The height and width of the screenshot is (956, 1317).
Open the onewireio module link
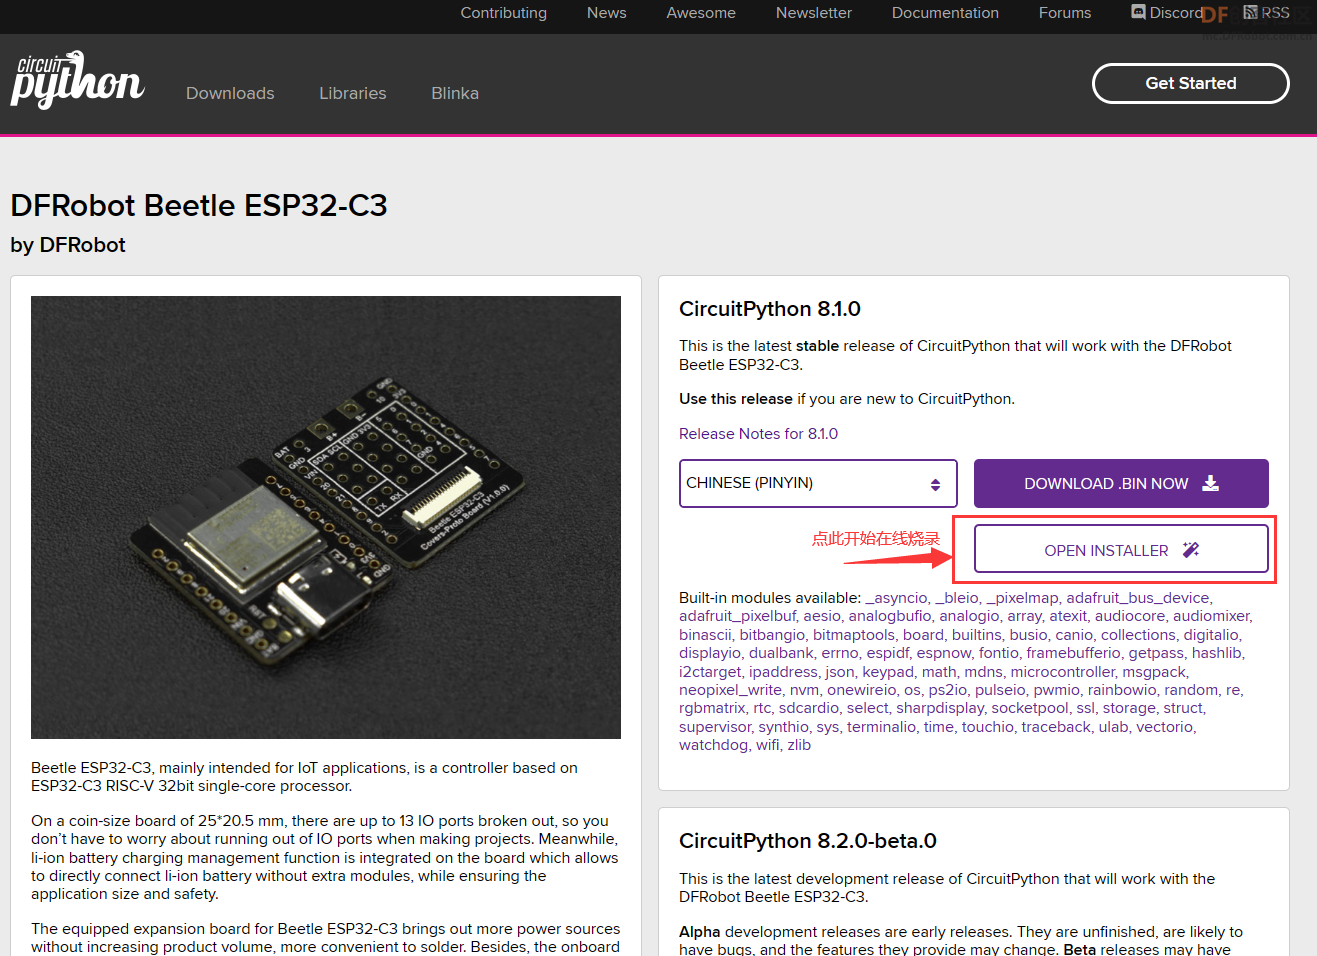861,690
